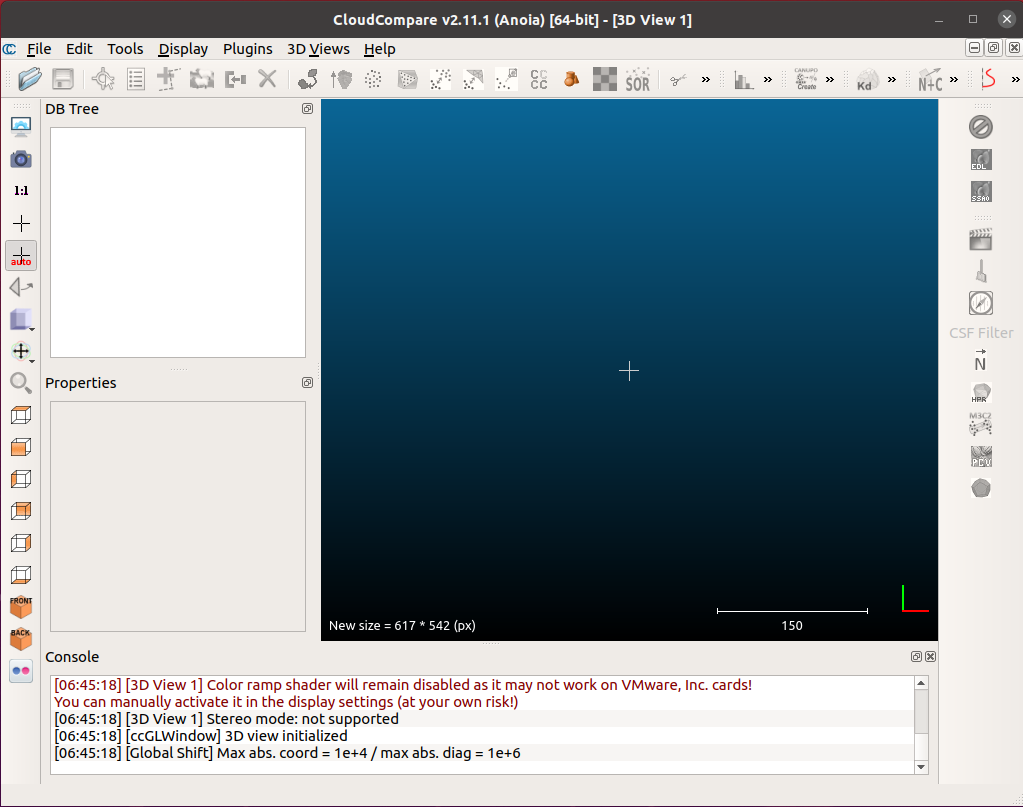Toggle the auto pivot button
The image size is (1023, 807).
(x=21, y=256)
